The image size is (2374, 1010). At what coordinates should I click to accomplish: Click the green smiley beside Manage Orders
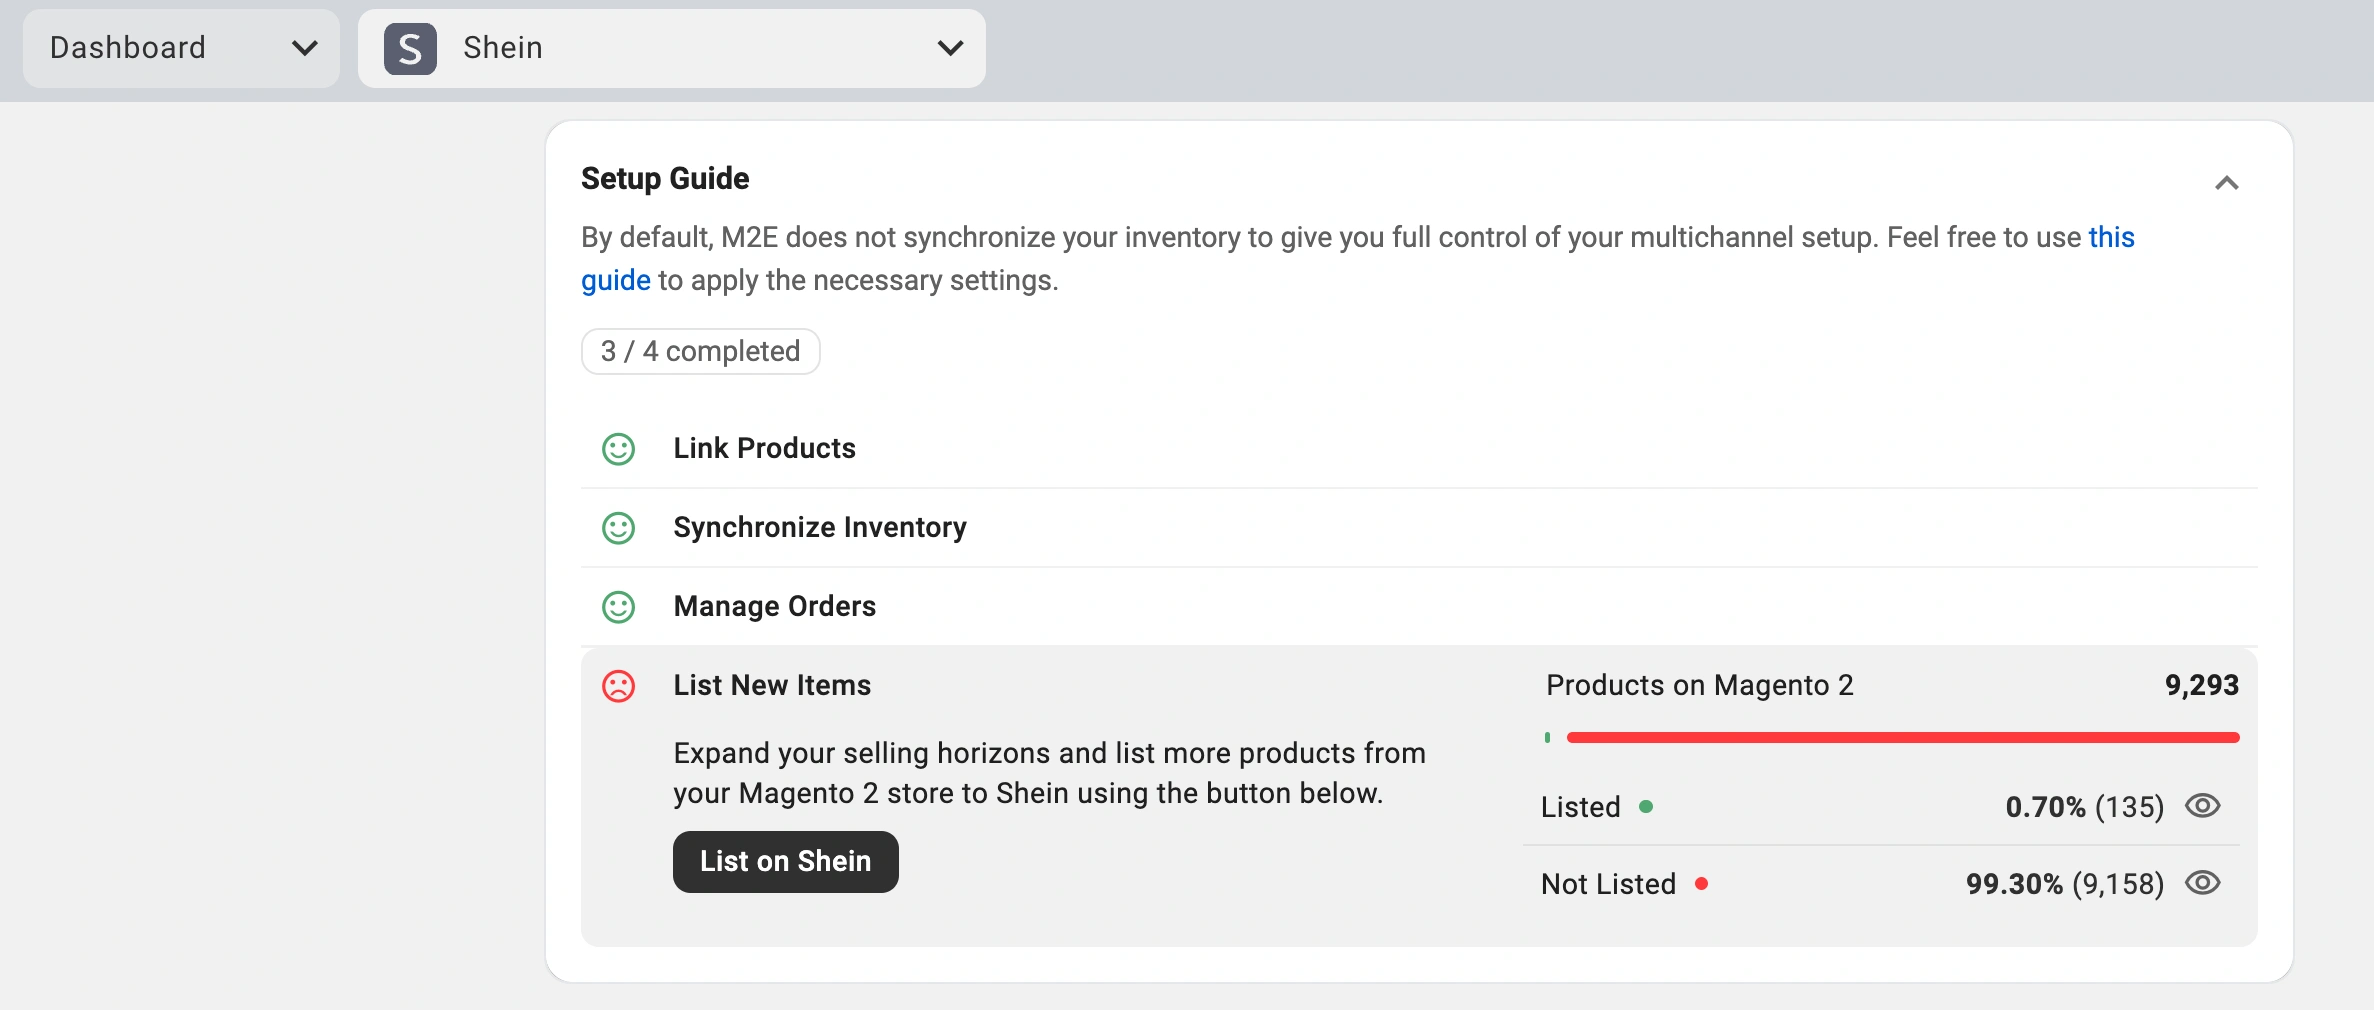(x=618, y=607)
